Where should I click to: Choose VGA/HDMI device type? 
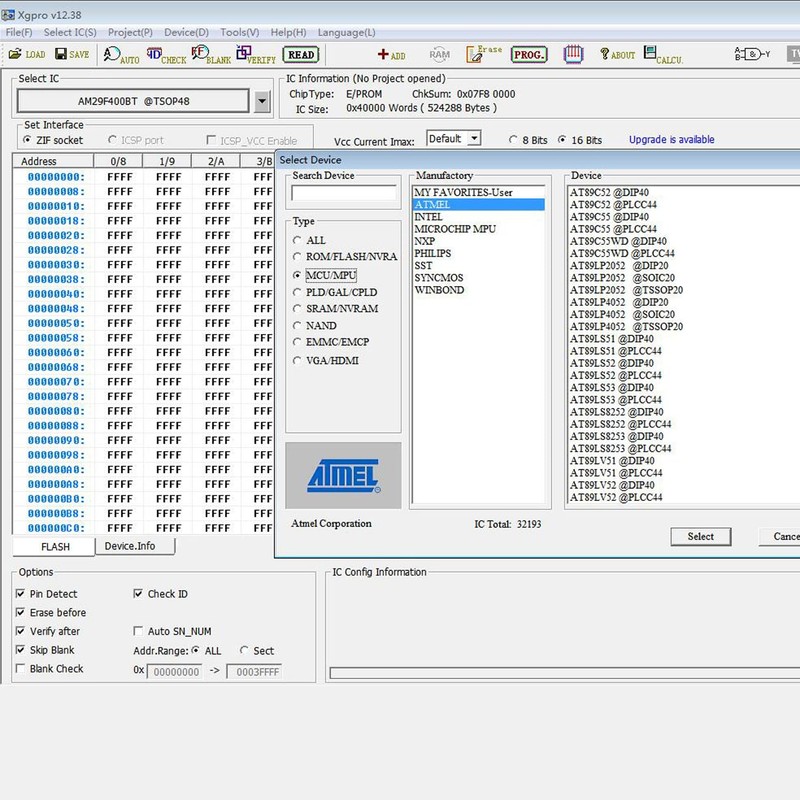[326, 361]
